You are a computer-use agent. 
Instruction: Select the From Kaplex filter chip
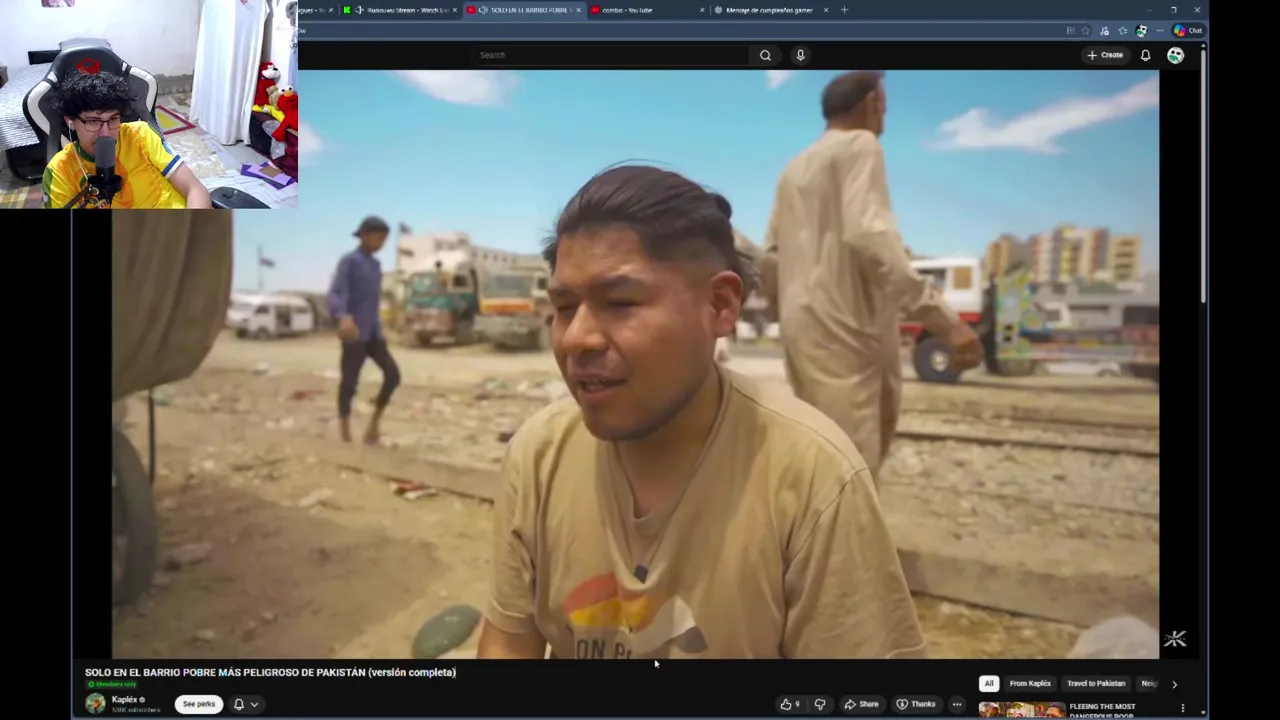(x=1030, y=683)
